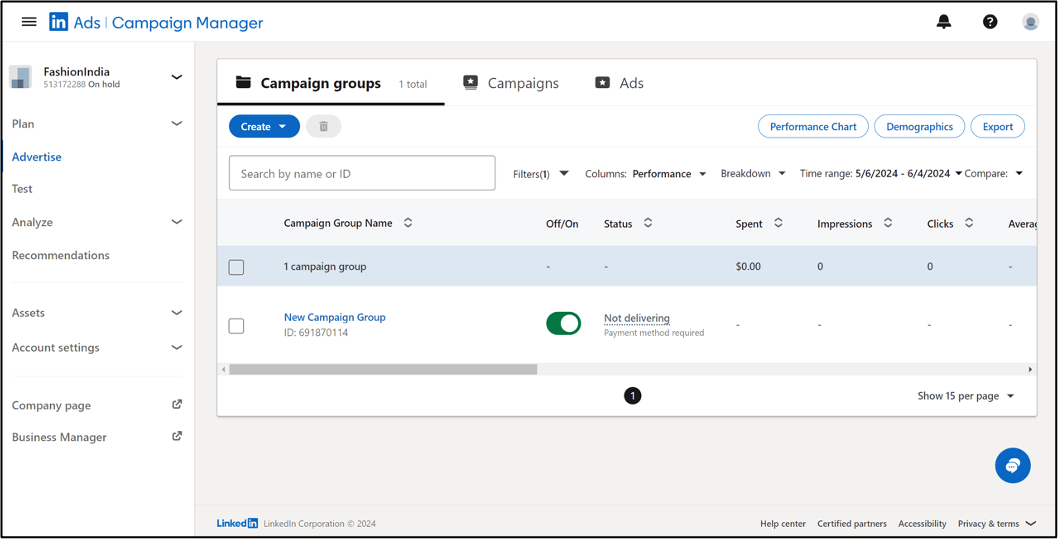Viewport: 1061px width, 541px height.
Task: Check the New Campaign Group checkbox
Action: (237, 327)
